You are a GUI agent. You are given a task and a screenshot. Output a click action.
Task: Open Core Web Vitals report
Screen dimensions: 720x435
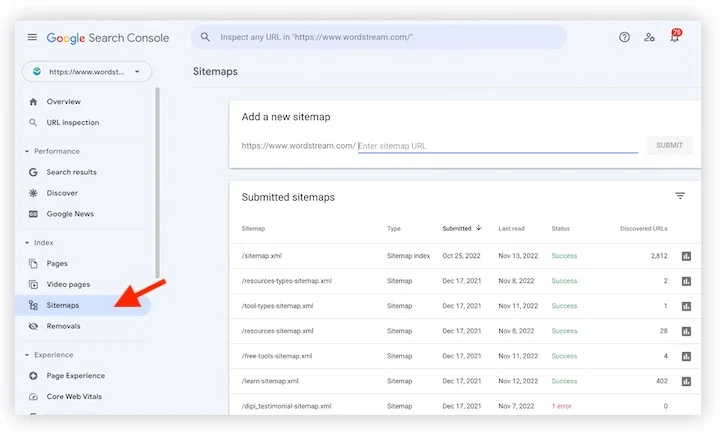coord(74,397)
